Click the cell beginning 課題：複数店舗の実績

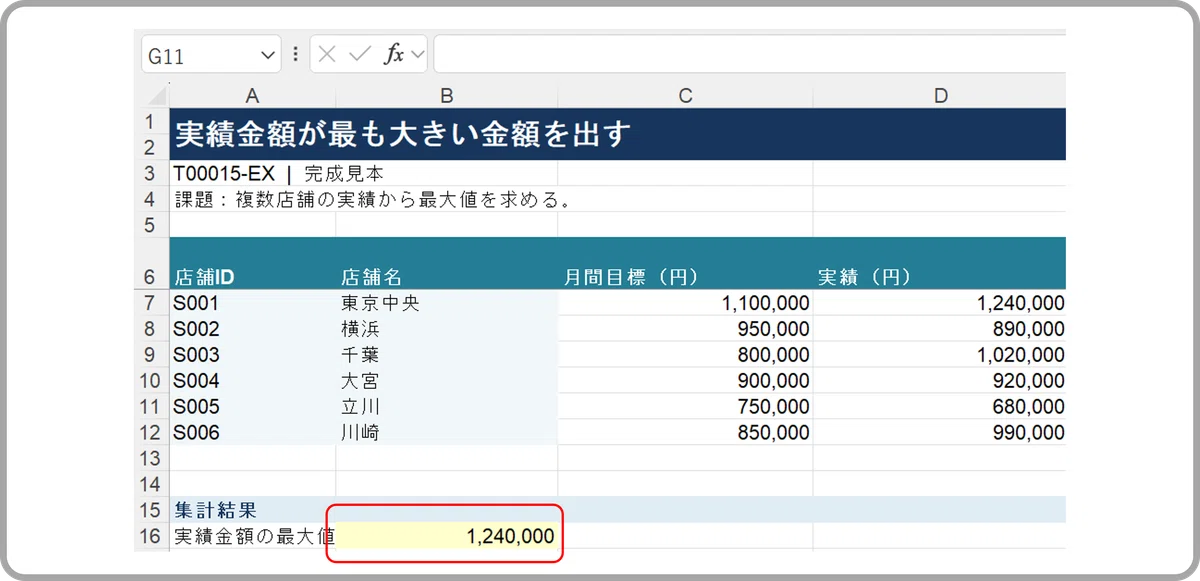tap(252, 198)
